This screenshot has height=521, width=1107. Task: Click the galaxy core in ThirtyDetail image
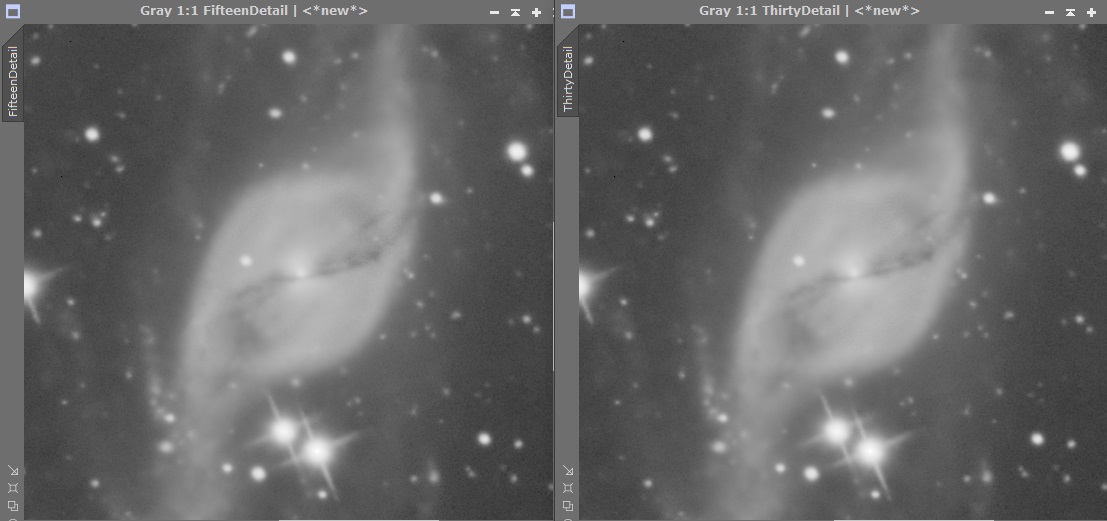[854, 271]
